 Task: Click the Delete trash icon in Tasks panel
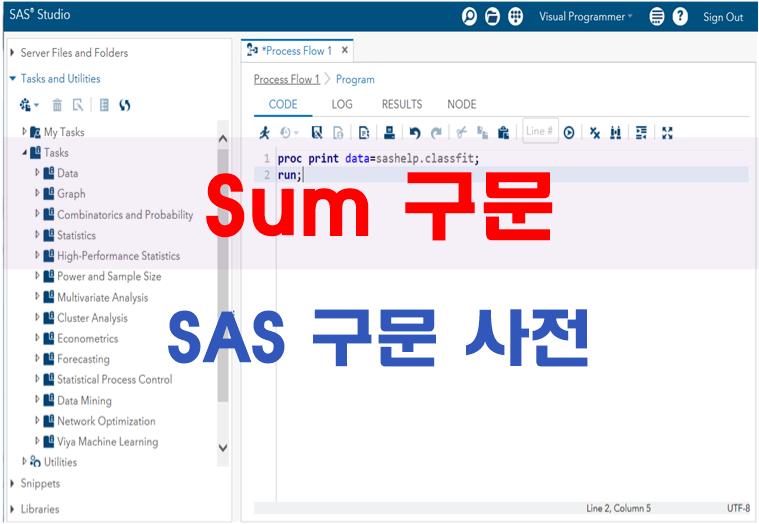pyautogui.click(x=57, y=105)
